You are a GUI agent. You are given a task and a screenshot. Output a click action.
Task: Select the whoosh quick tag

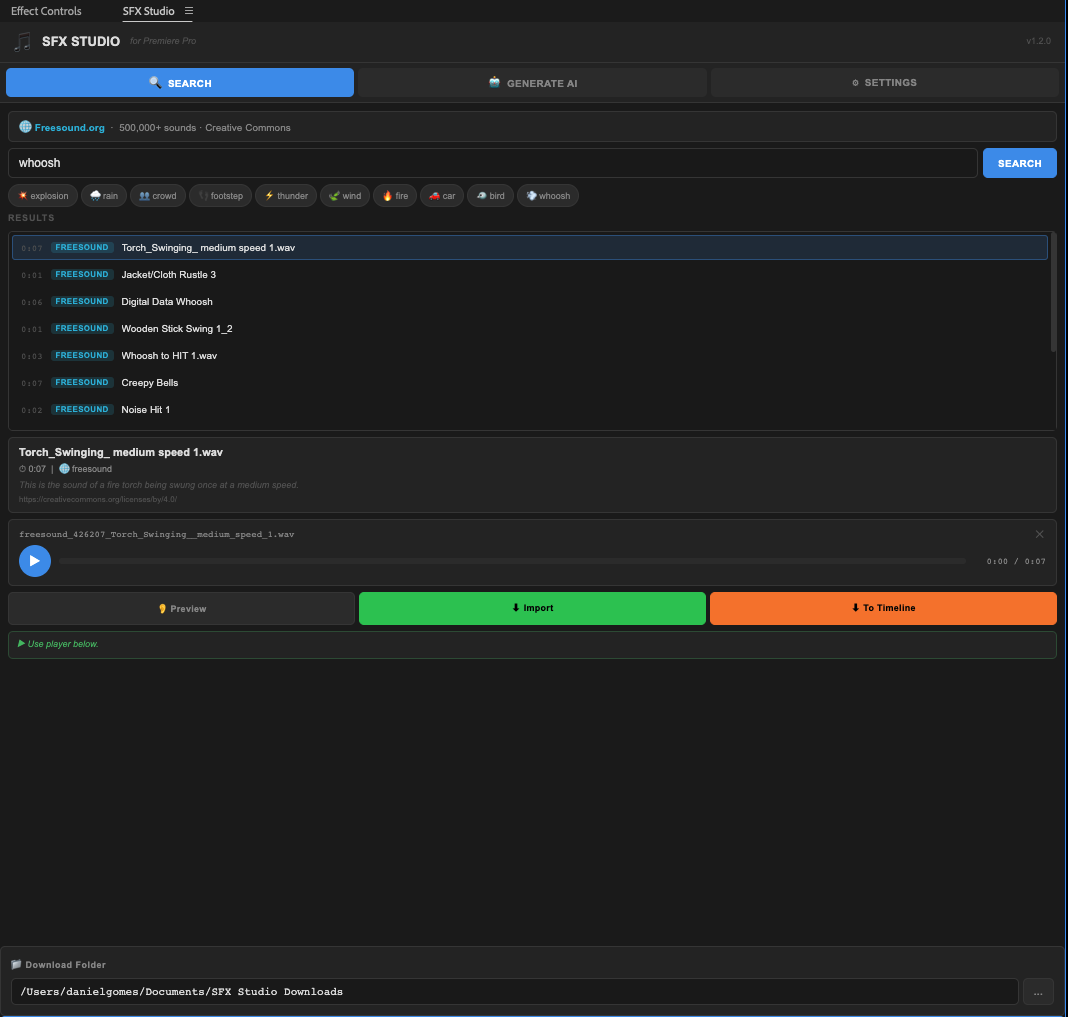[x=548, y=195]
